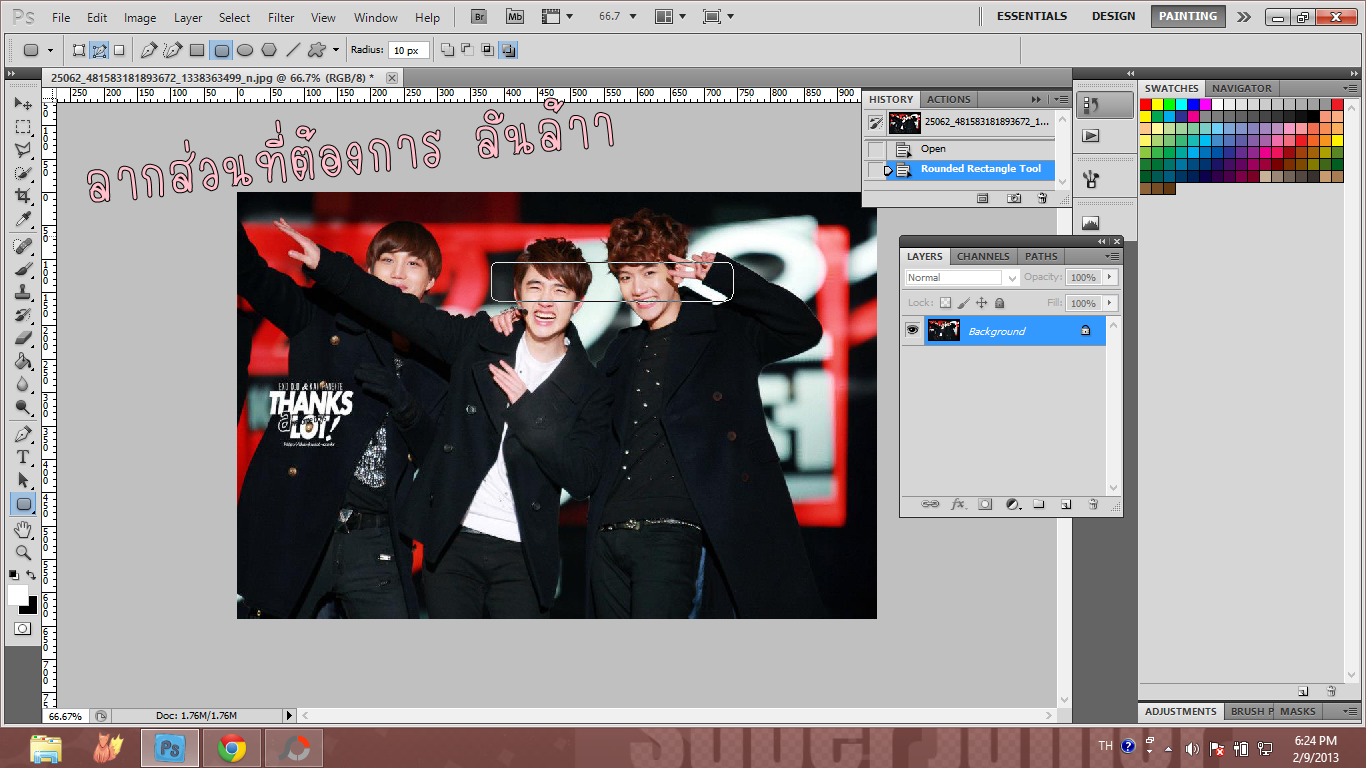Pick the Horizontal Type tool
The height and width of the screenshot is (768, 1366).
[x=22, y=457]
